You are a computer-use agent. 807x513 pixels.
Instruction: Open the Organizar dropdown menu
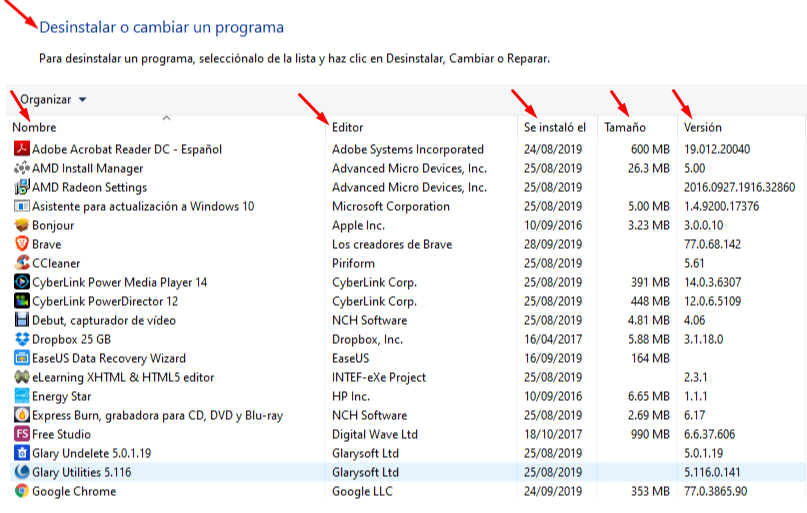click(52, 99)
